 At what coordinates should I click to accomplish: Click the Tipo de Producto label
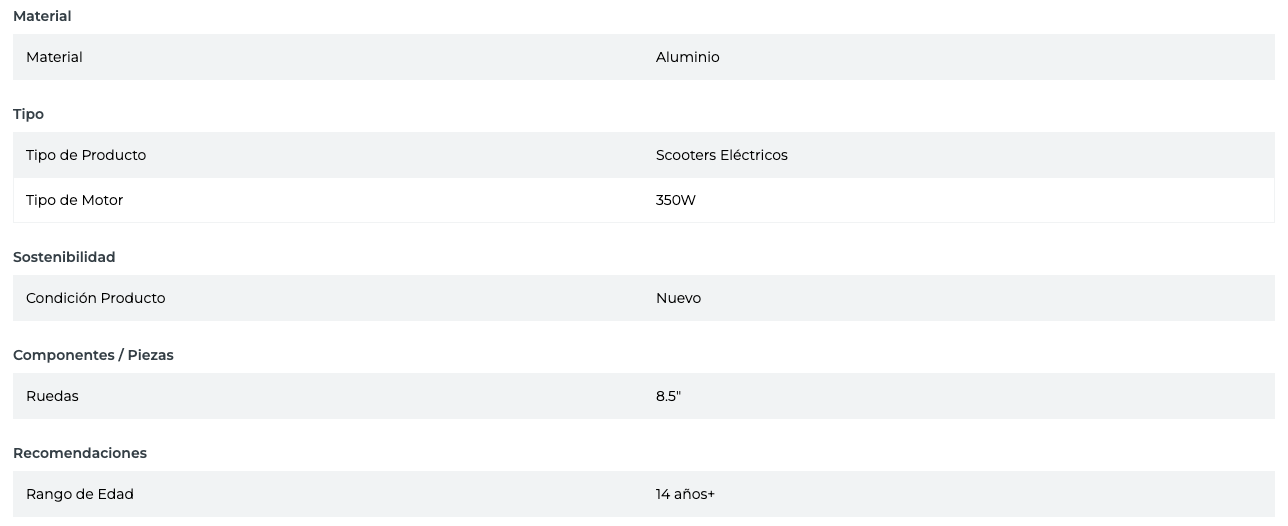(x=86, y=155)
